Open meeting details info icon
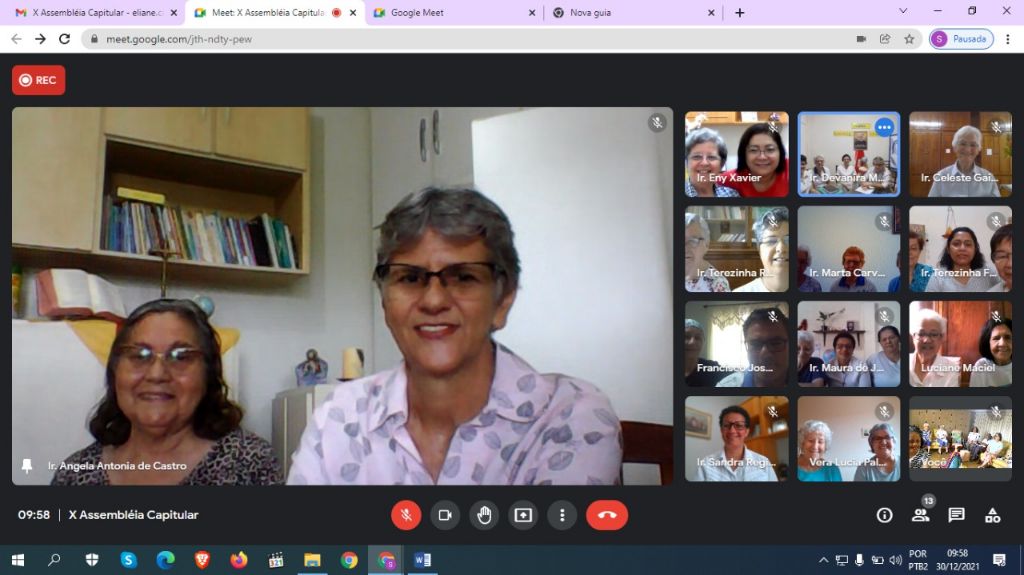This screenshot has height=575, width=1024. point(884,515)
